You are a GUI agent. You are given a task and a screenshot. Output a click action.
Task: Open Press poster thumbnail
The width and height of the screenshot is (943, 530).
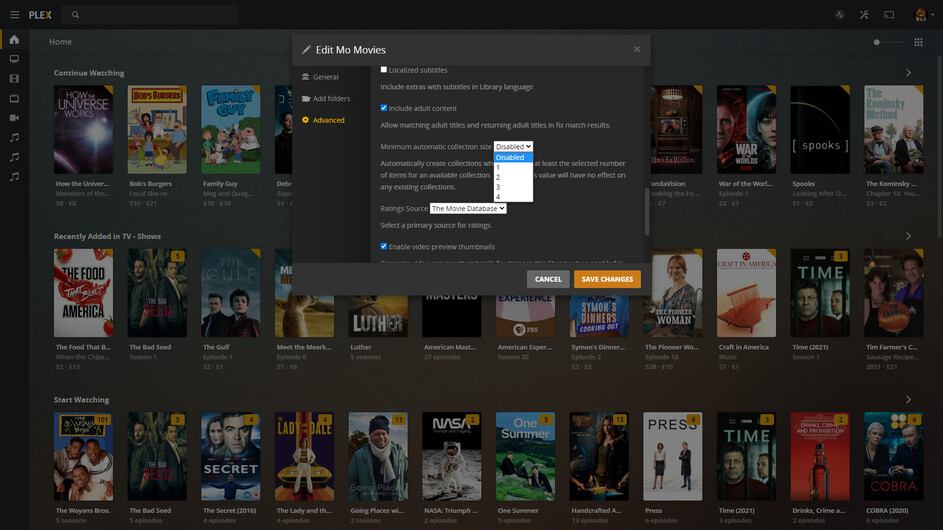pos(672,457)
